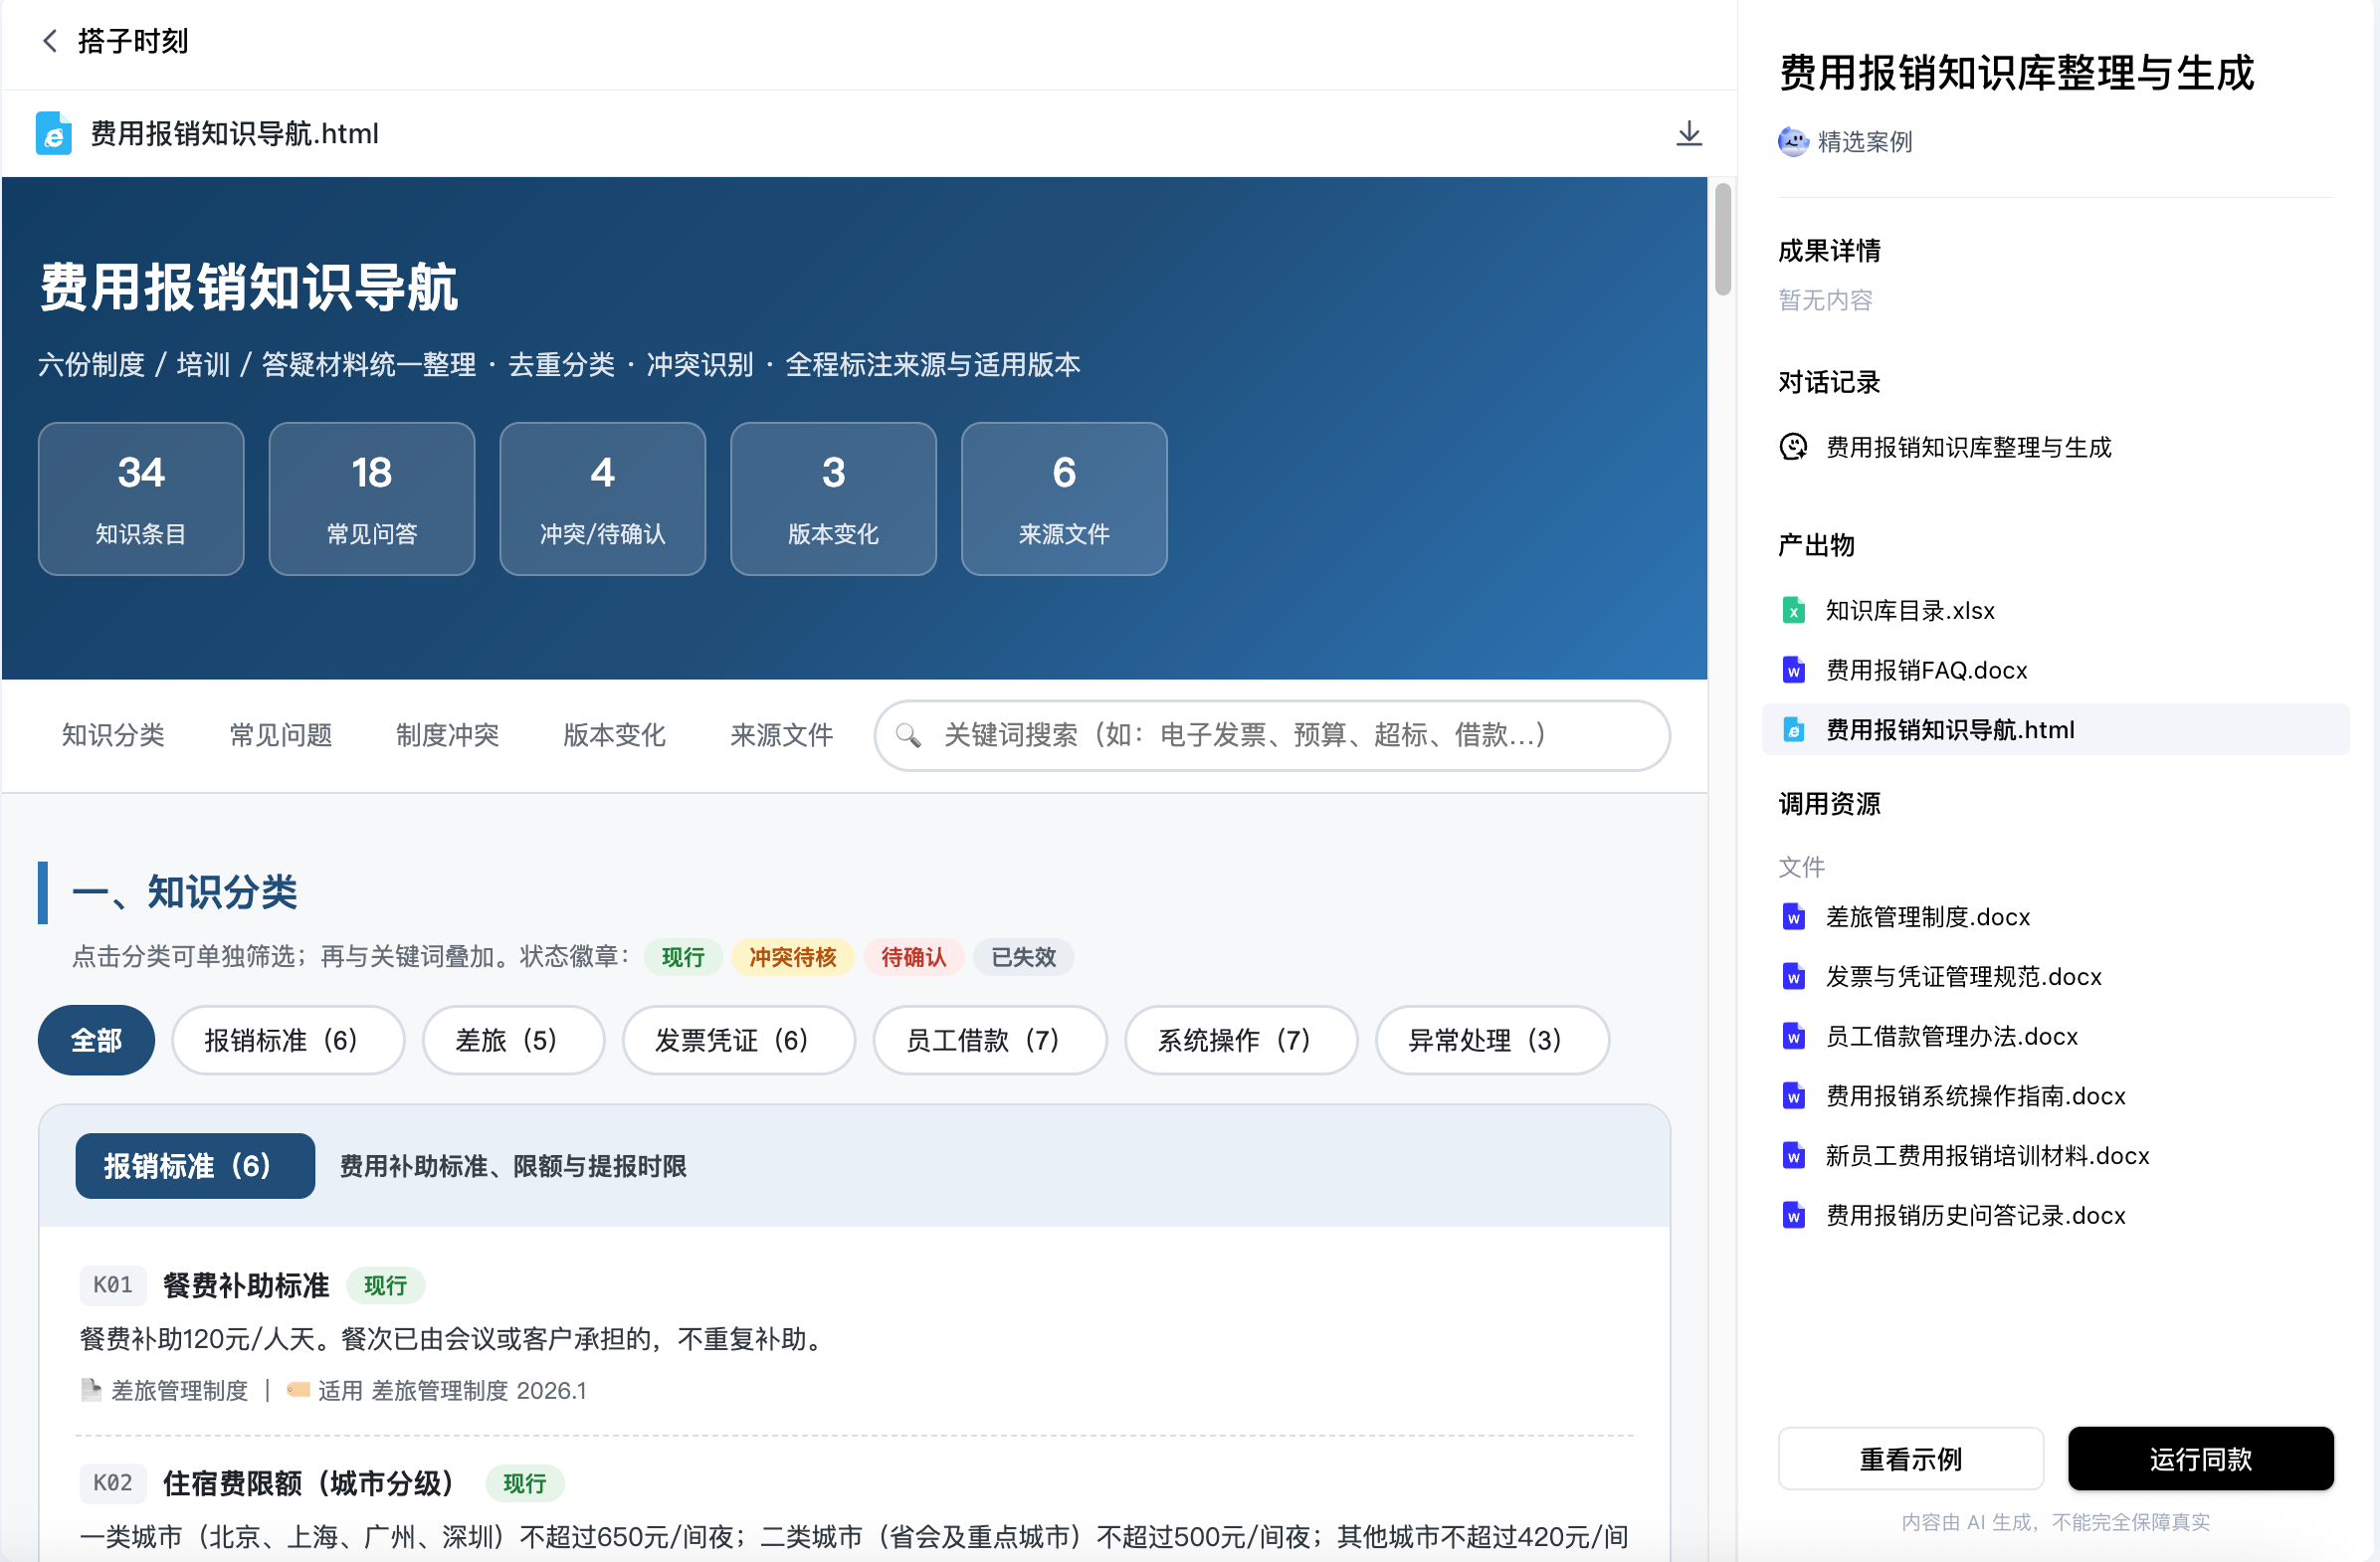Go back using the arrow beside 搭子时刻
The width and height of the screenshot is (2380, 1562).
pos(49,41)
